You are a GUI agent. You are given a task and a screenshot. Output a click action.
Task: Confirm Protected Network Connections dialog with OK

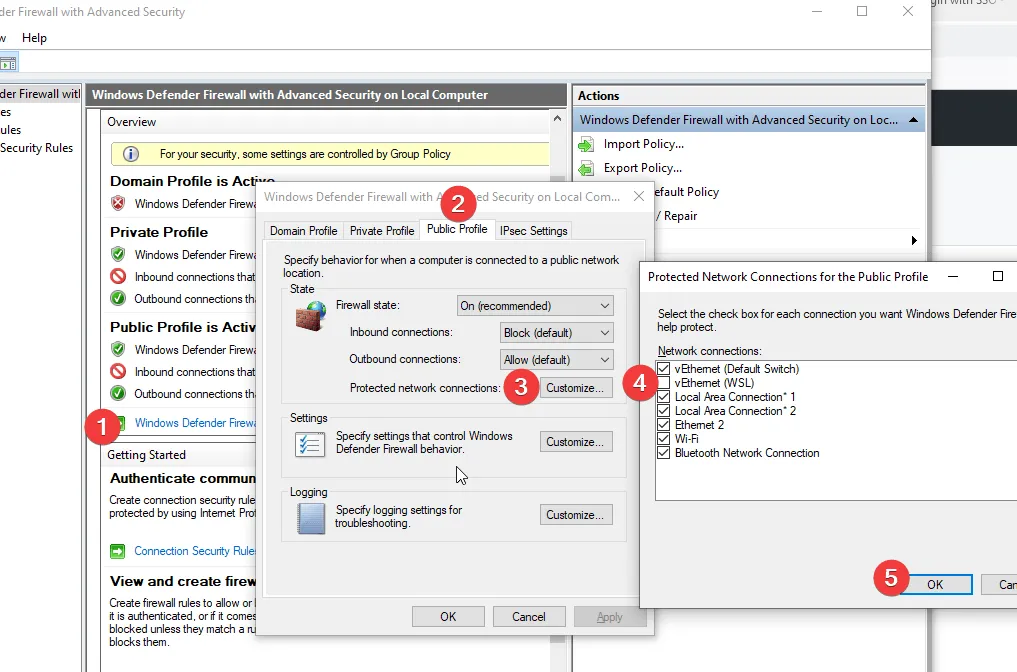tap(935, 584)
